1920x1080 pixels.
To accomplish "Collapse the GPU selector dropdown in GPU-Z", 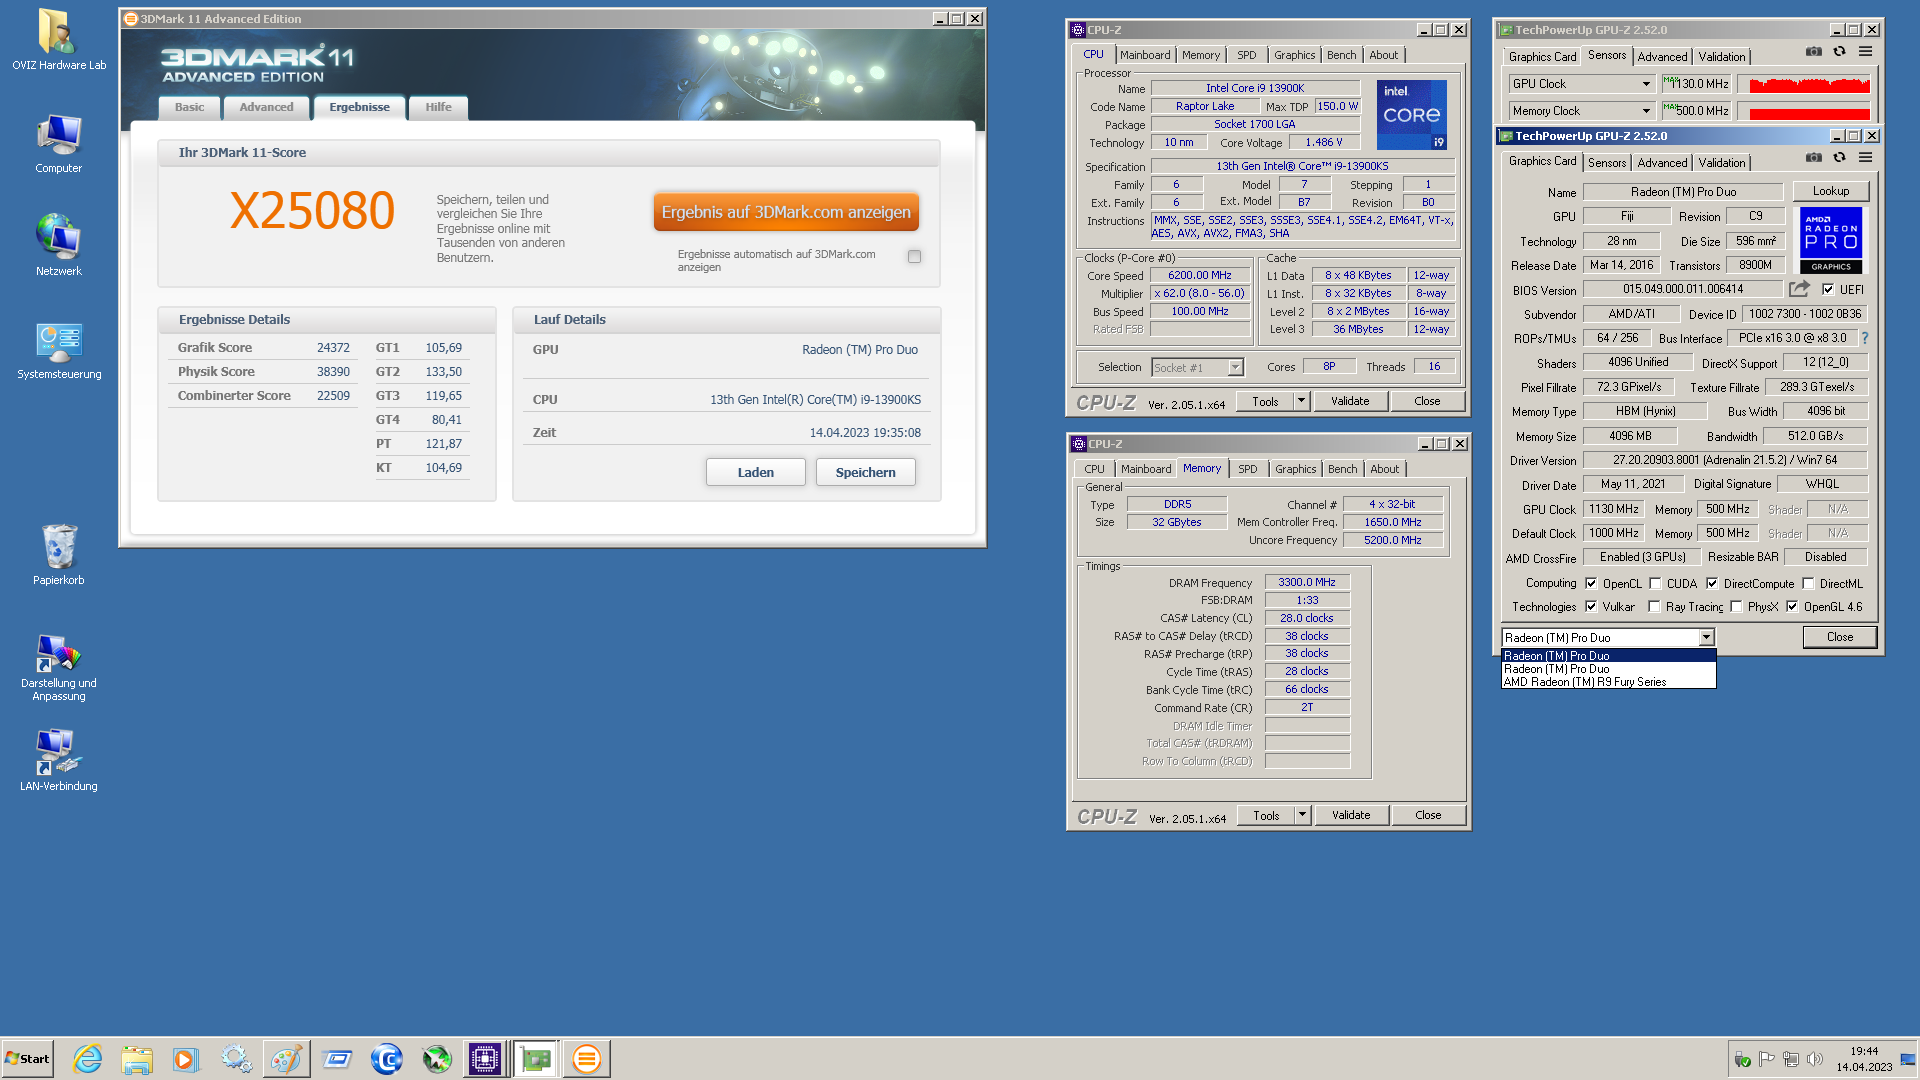I will (1706, 638).
